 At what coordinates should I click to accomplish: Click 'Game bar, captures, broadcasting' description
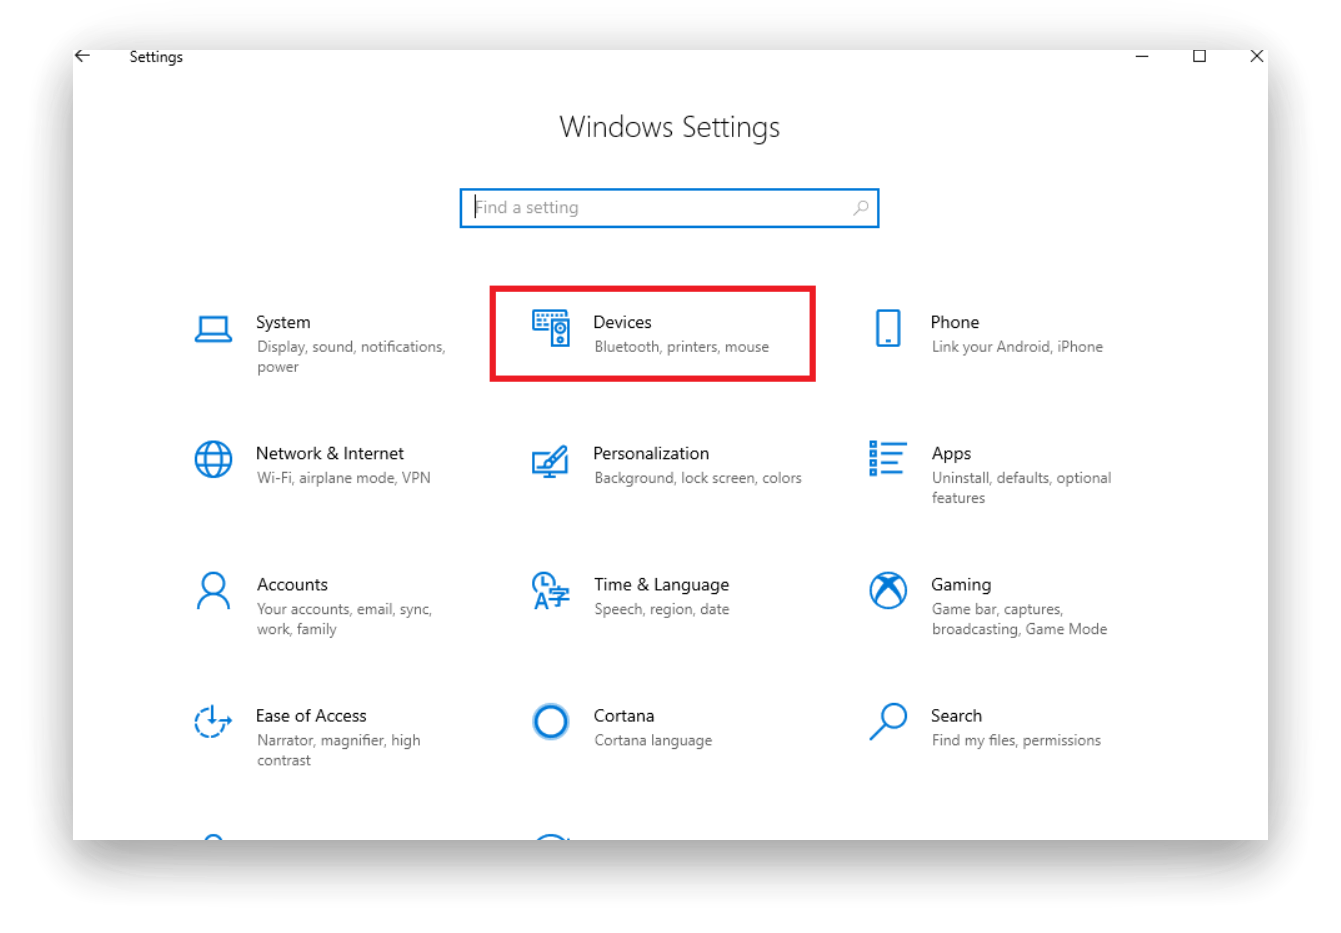click(x=1019, y=619)
